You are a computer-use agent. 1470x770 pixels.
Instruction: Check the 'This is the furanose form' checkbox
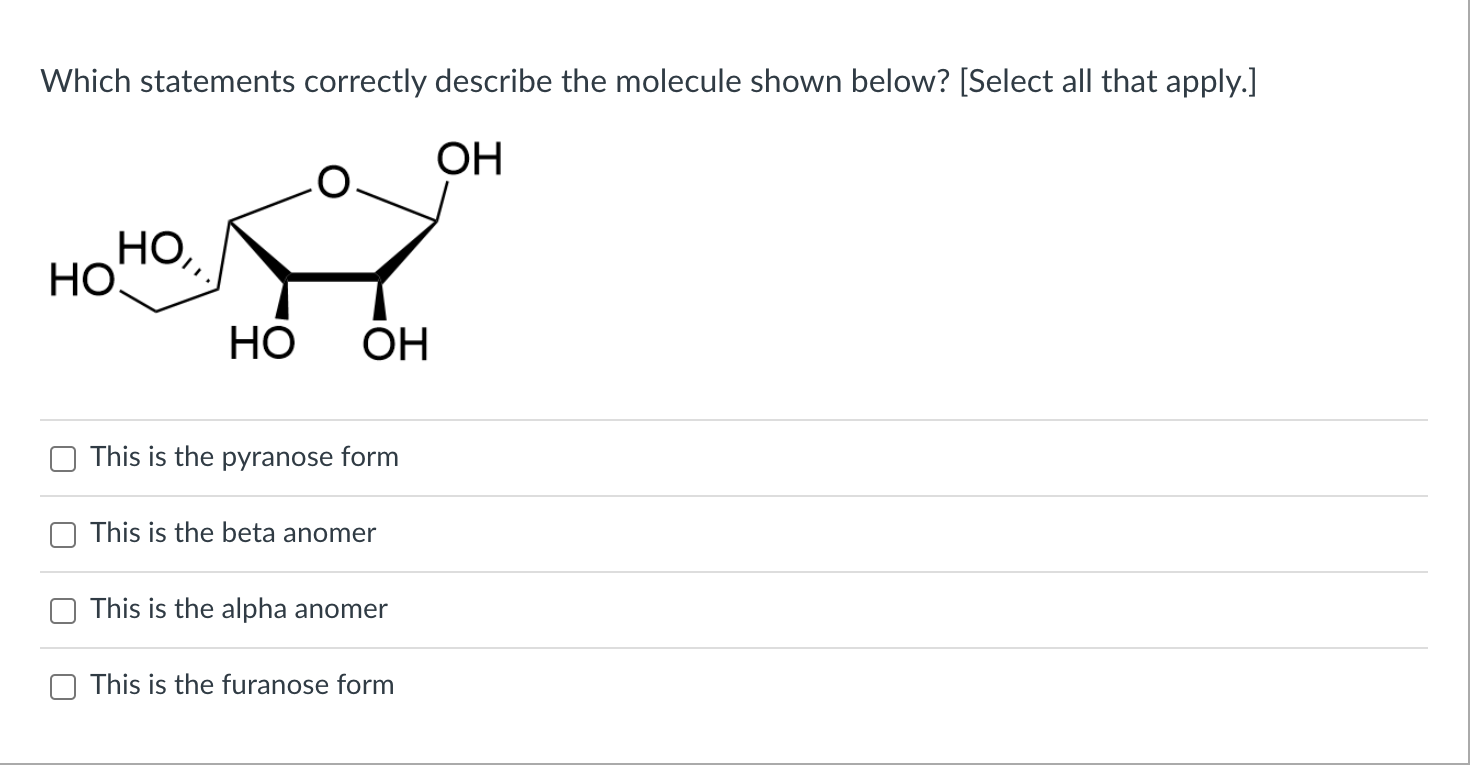(62, 686)
